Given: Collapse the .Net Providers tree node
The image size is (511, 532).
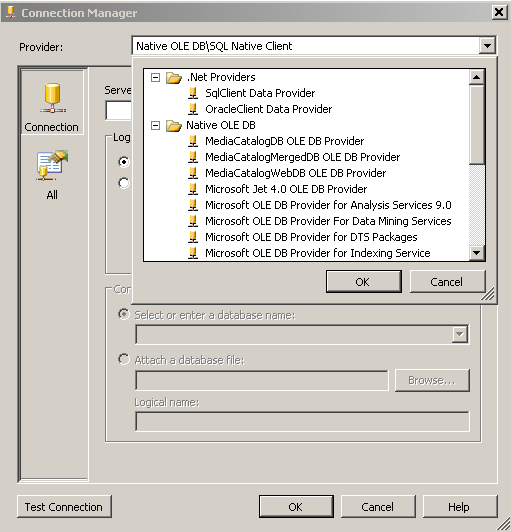Looking at the screenshot, I should tap(155, 78).
